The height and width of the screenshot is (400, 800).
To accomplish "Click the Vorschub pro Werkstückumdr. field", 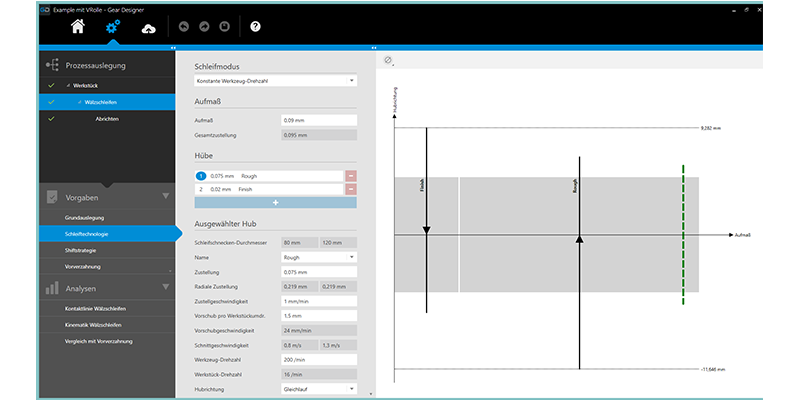I will (x=319, y=316).
